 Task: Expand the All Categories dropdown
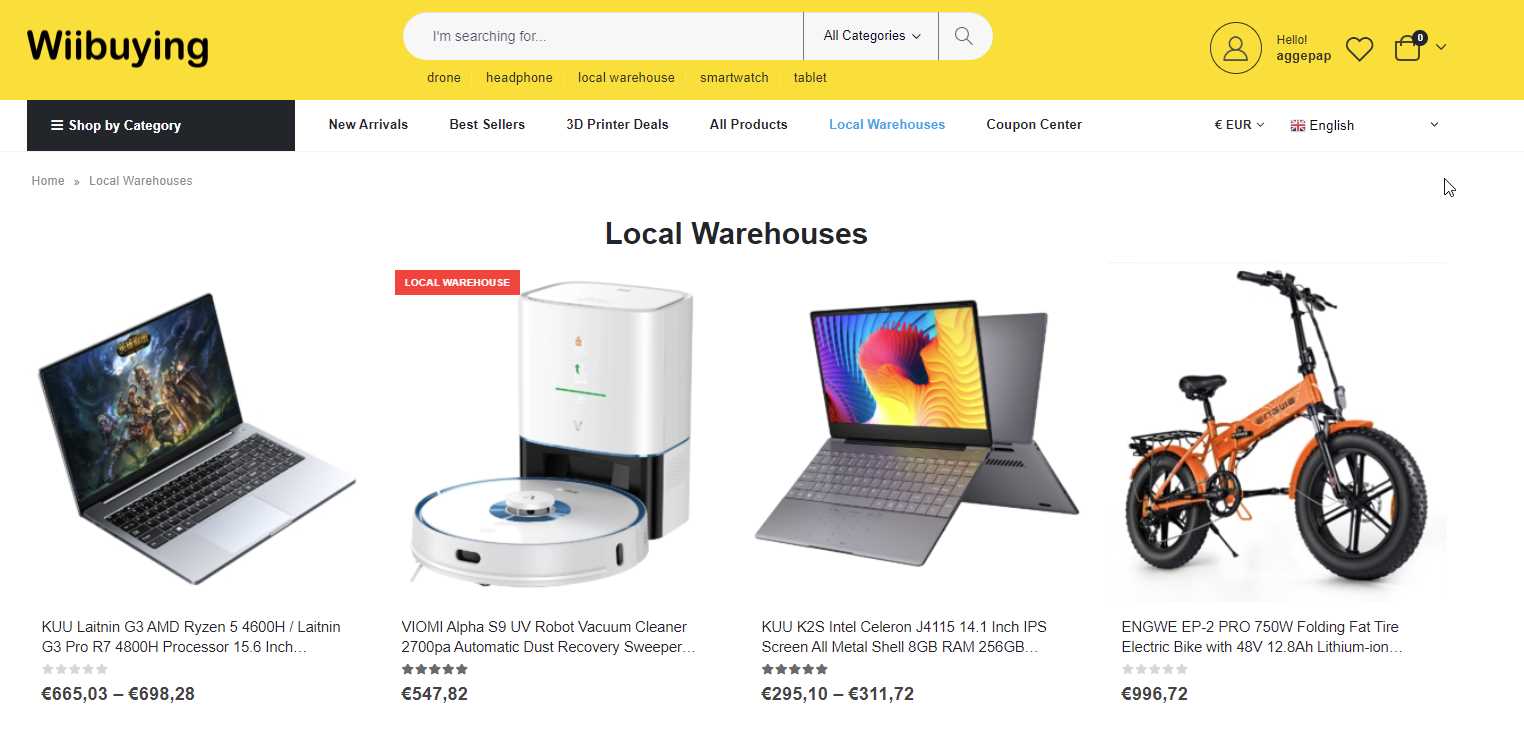click(x=871, y=36)
